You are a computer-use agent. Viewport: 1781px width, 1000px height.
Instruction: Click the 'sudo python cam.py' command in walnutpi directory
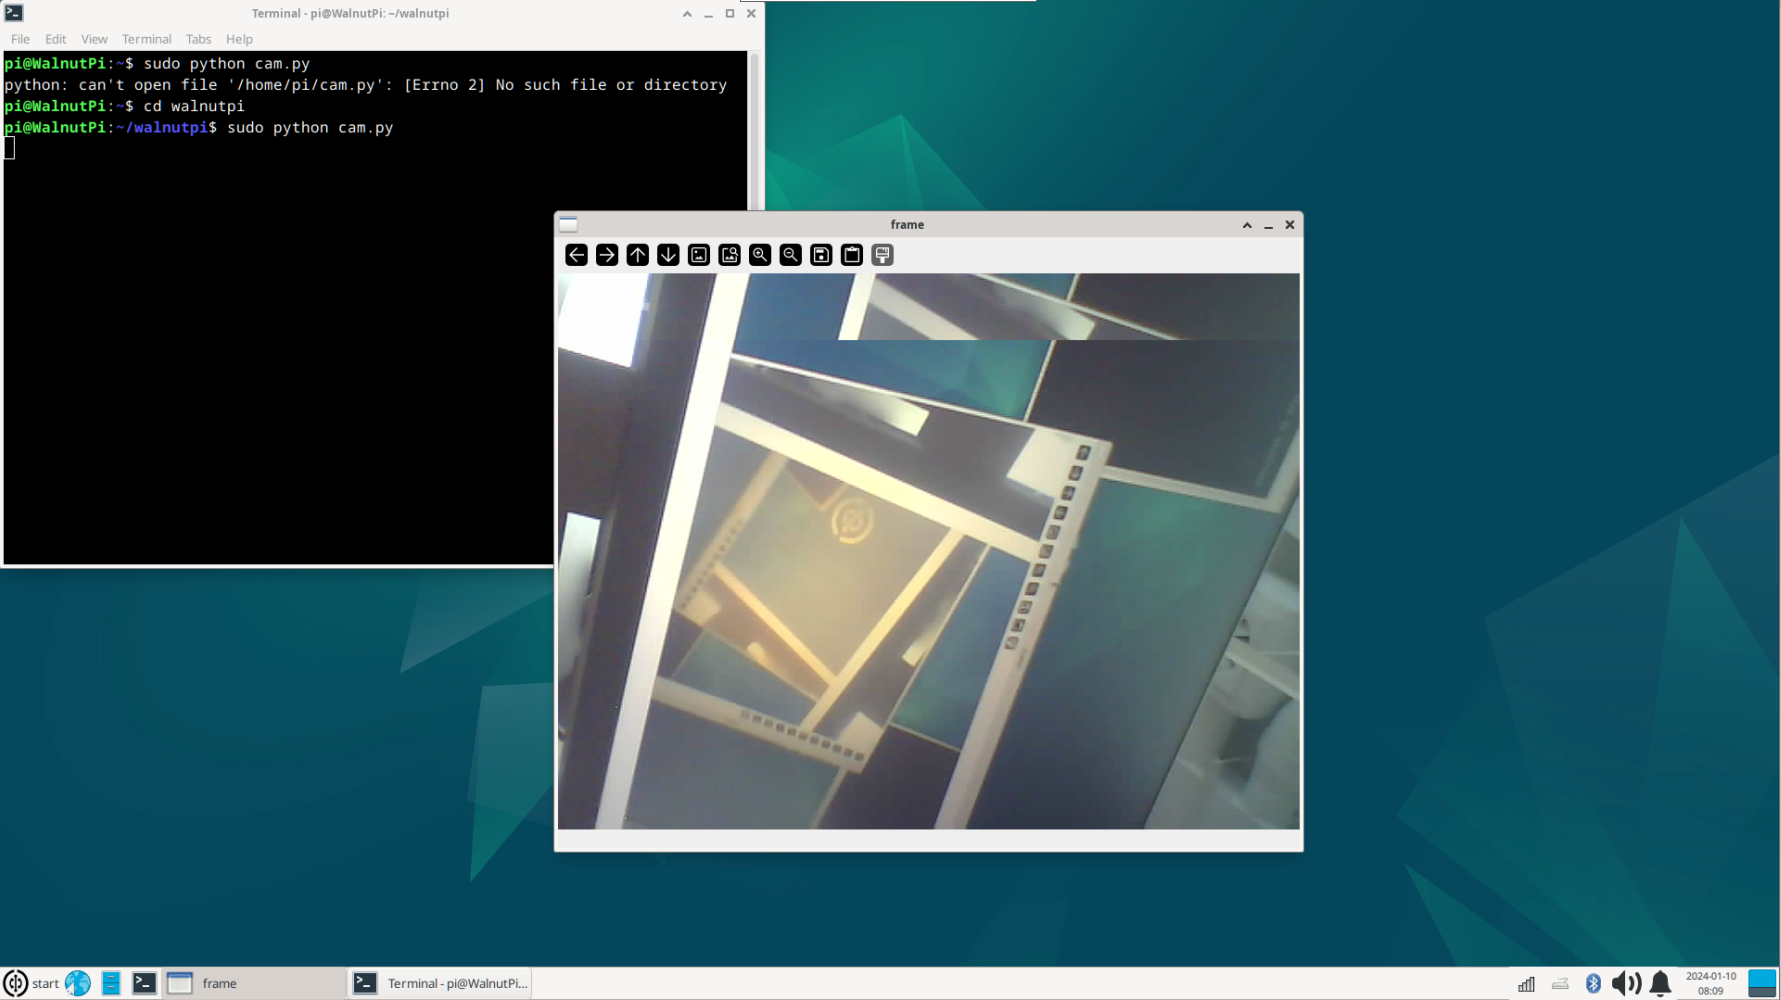pyautogui.click(x=310, y=128)
